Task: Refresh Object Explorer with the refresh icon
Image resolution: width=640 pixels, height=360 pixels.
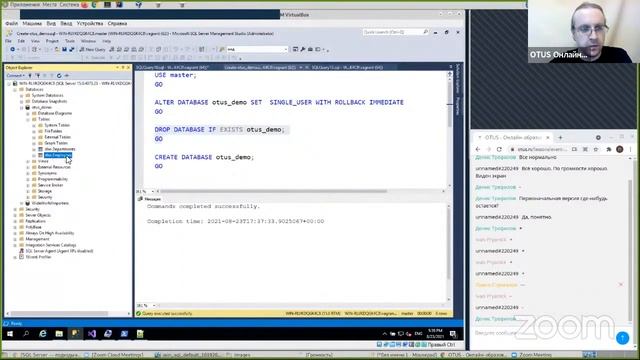Action: tap(59, 76)
